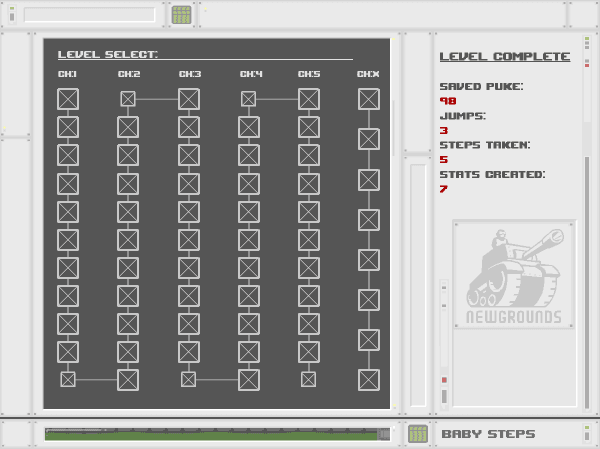Select the first large level box under CH:2
Viewport: 600px width, 449px height.
click(128, 127)
